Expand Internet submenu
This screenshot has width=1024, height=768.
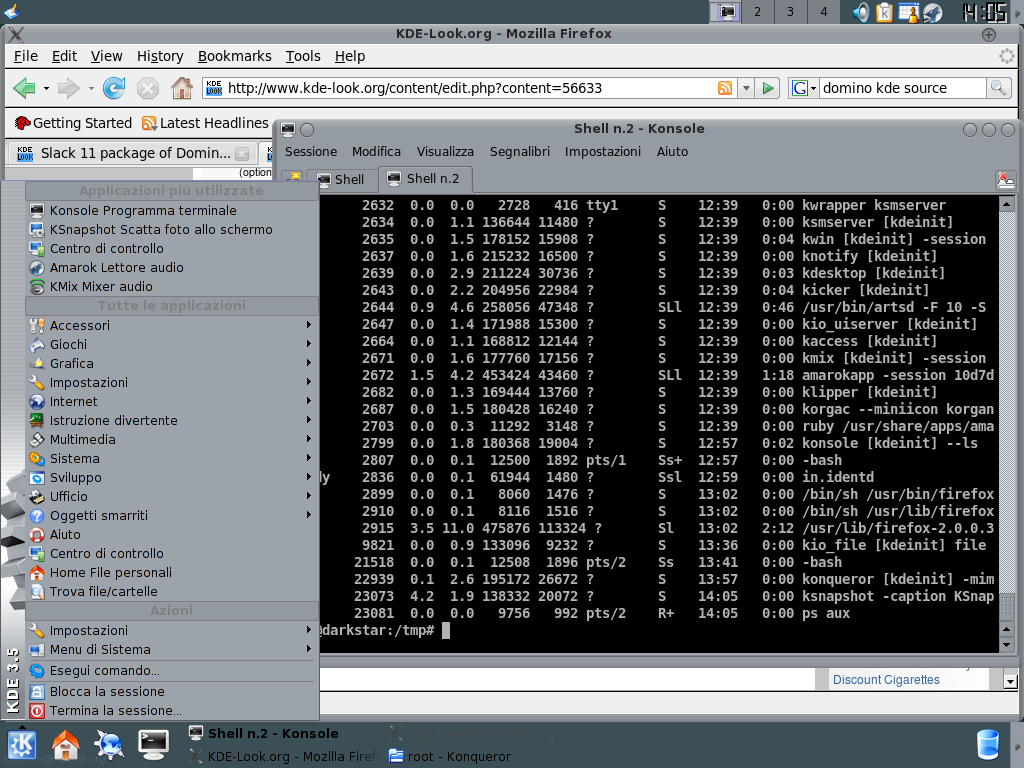coord(172,401)
